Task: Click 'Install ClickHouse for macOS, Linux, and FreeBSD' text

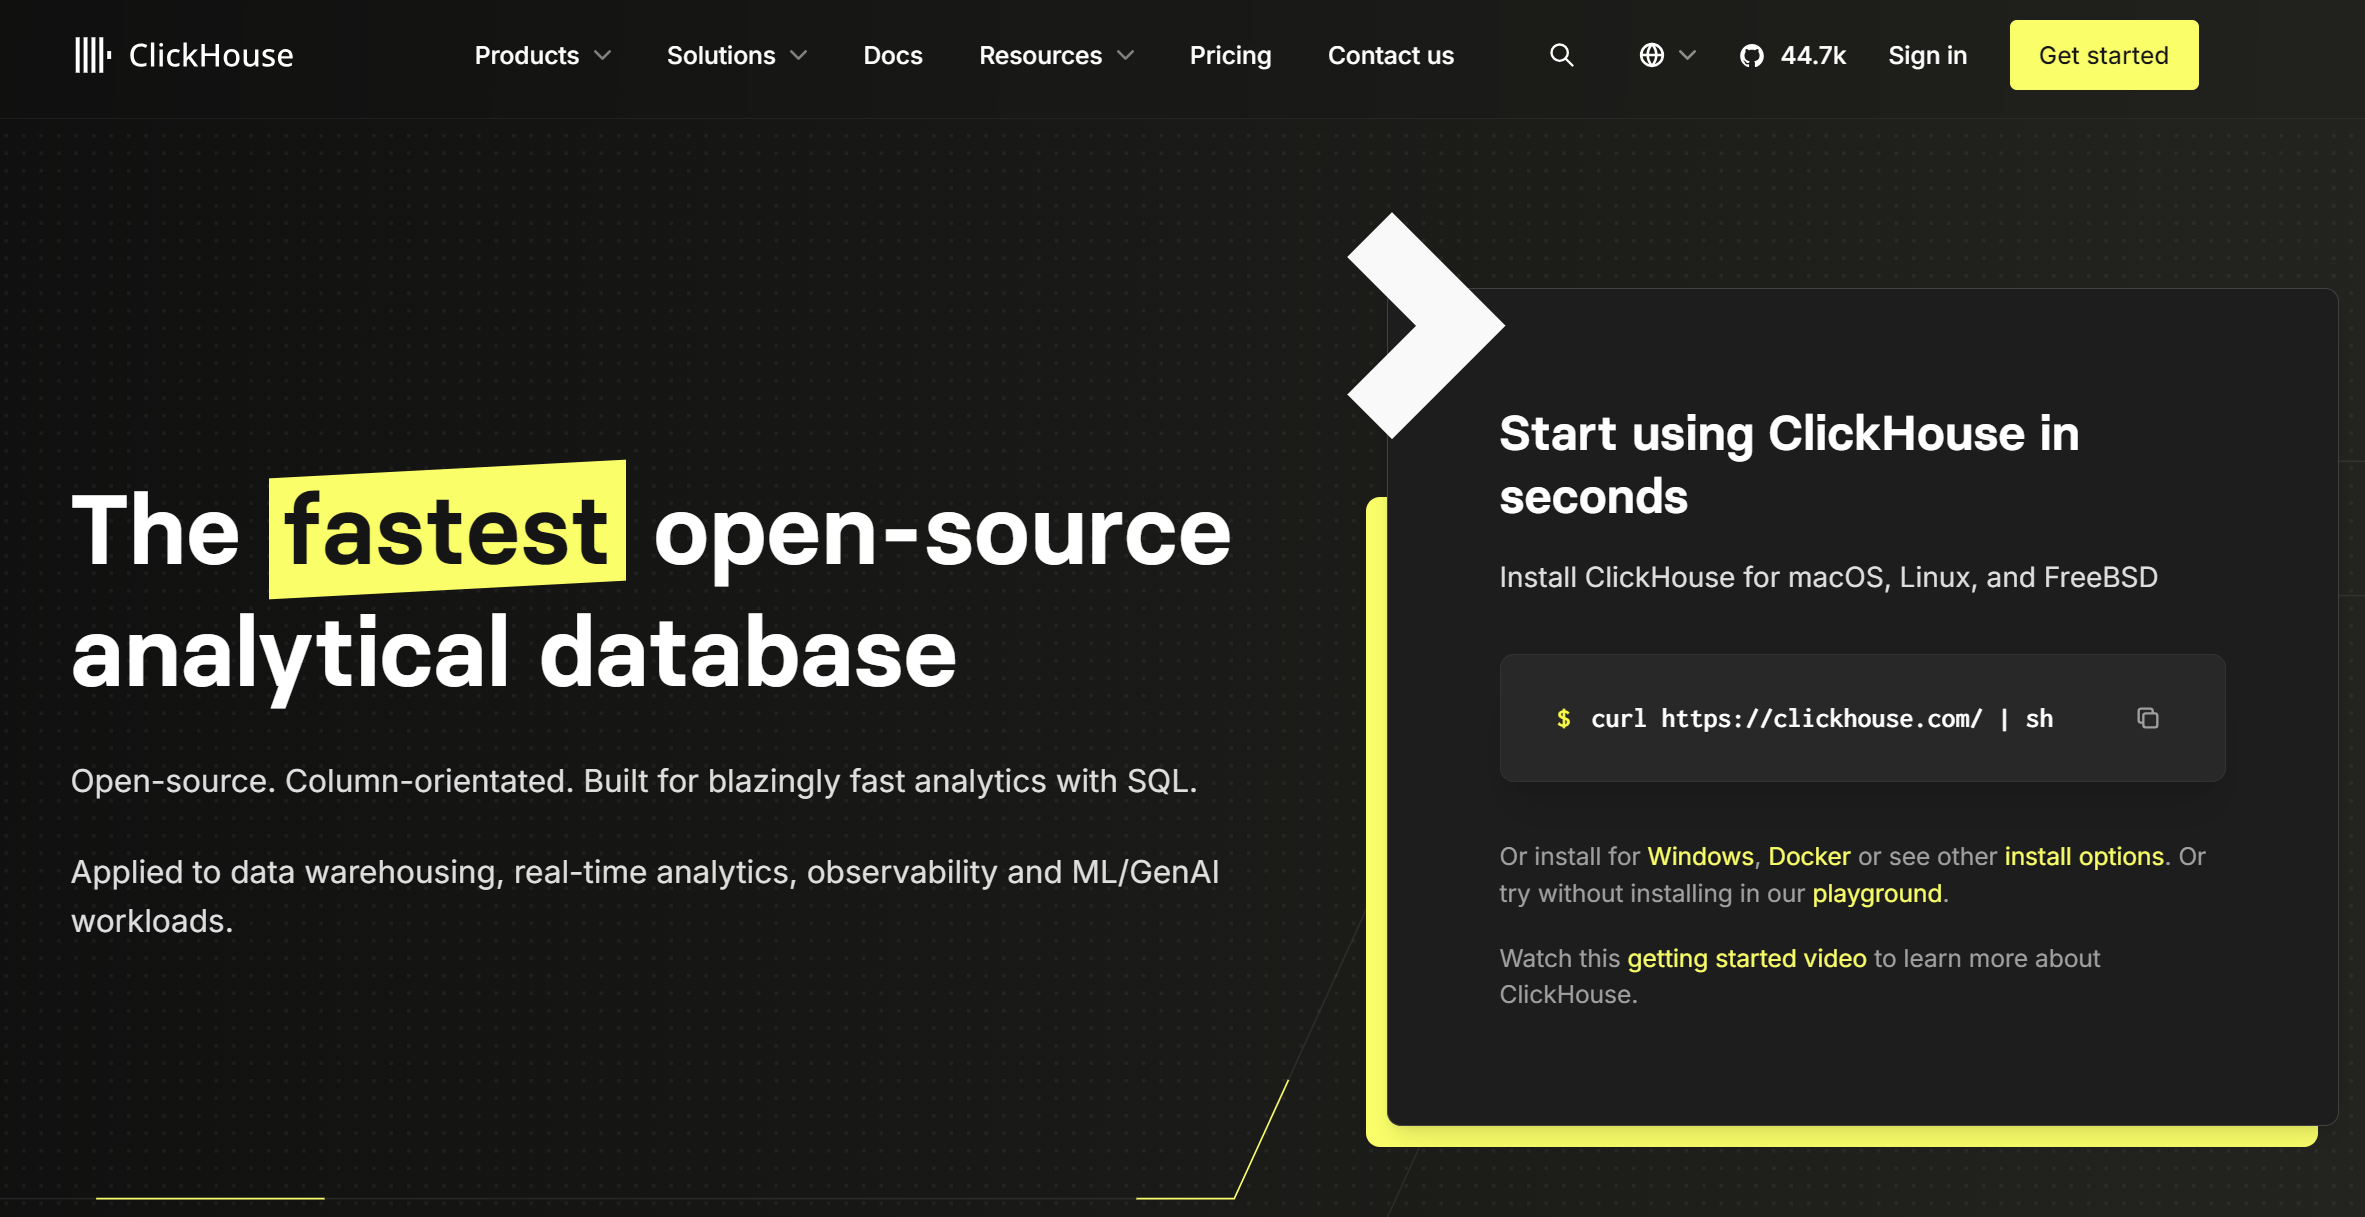Action: click(1828, 577)
